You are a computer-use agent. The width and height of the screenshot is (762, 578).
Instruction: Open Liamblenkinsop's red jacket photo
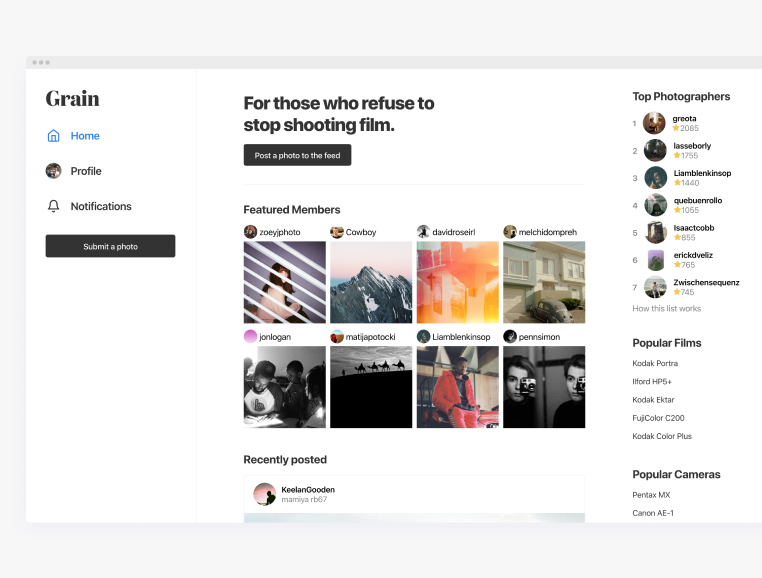click(x=457, y=387)
